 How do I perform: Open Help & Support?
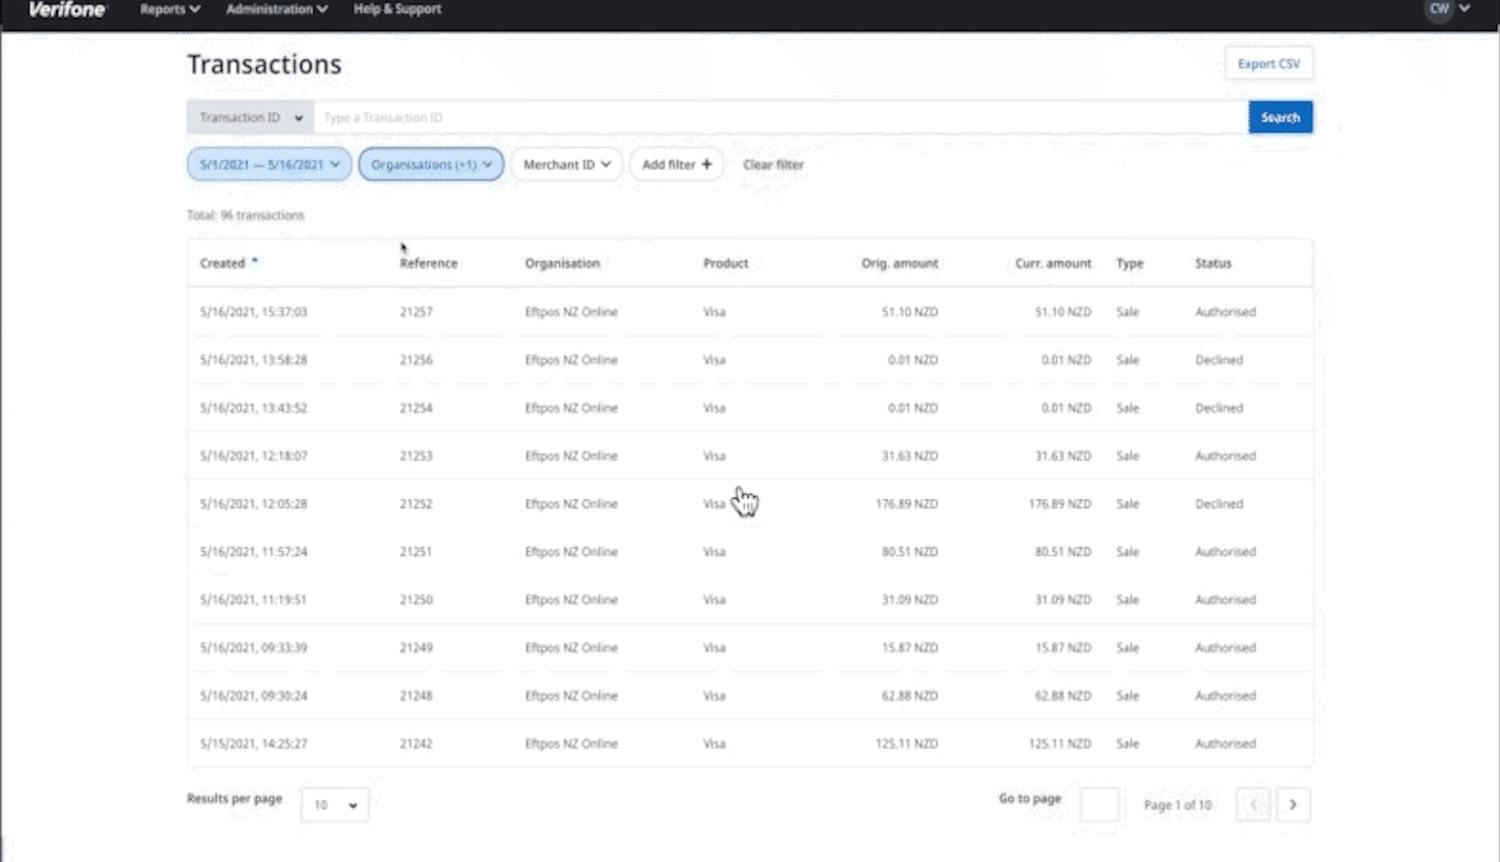pos(397,9)
